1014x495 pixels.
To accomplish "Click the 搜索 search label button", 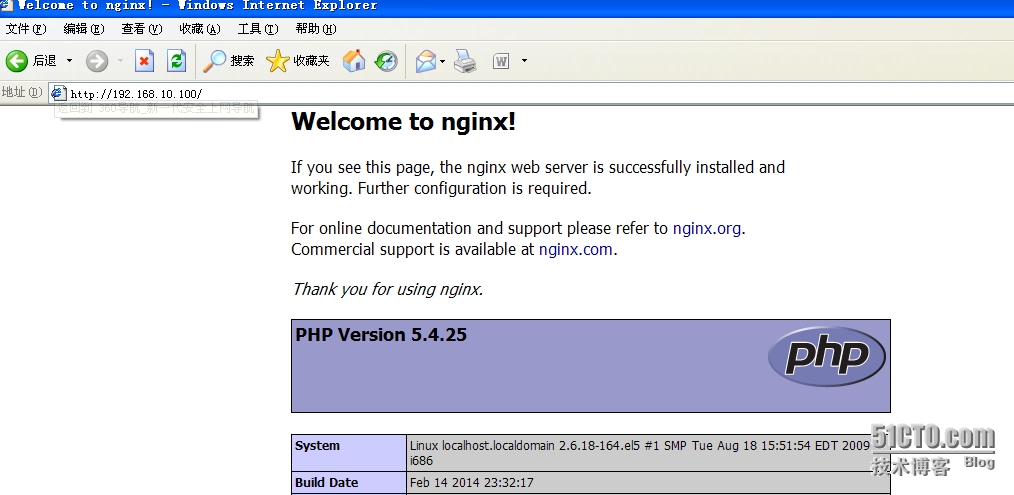I will (243, 61).
